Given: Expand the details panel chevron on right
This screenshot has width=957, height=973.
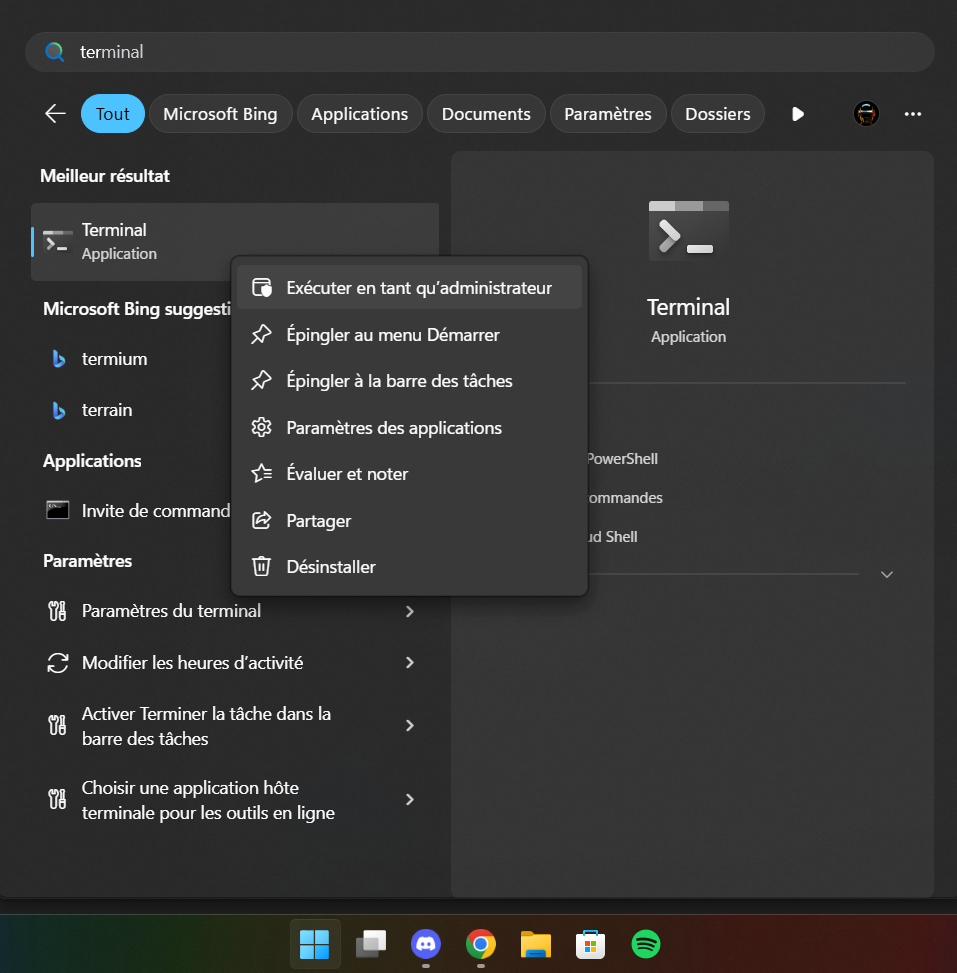Looking at the screenshot, I should pos(886,574).
